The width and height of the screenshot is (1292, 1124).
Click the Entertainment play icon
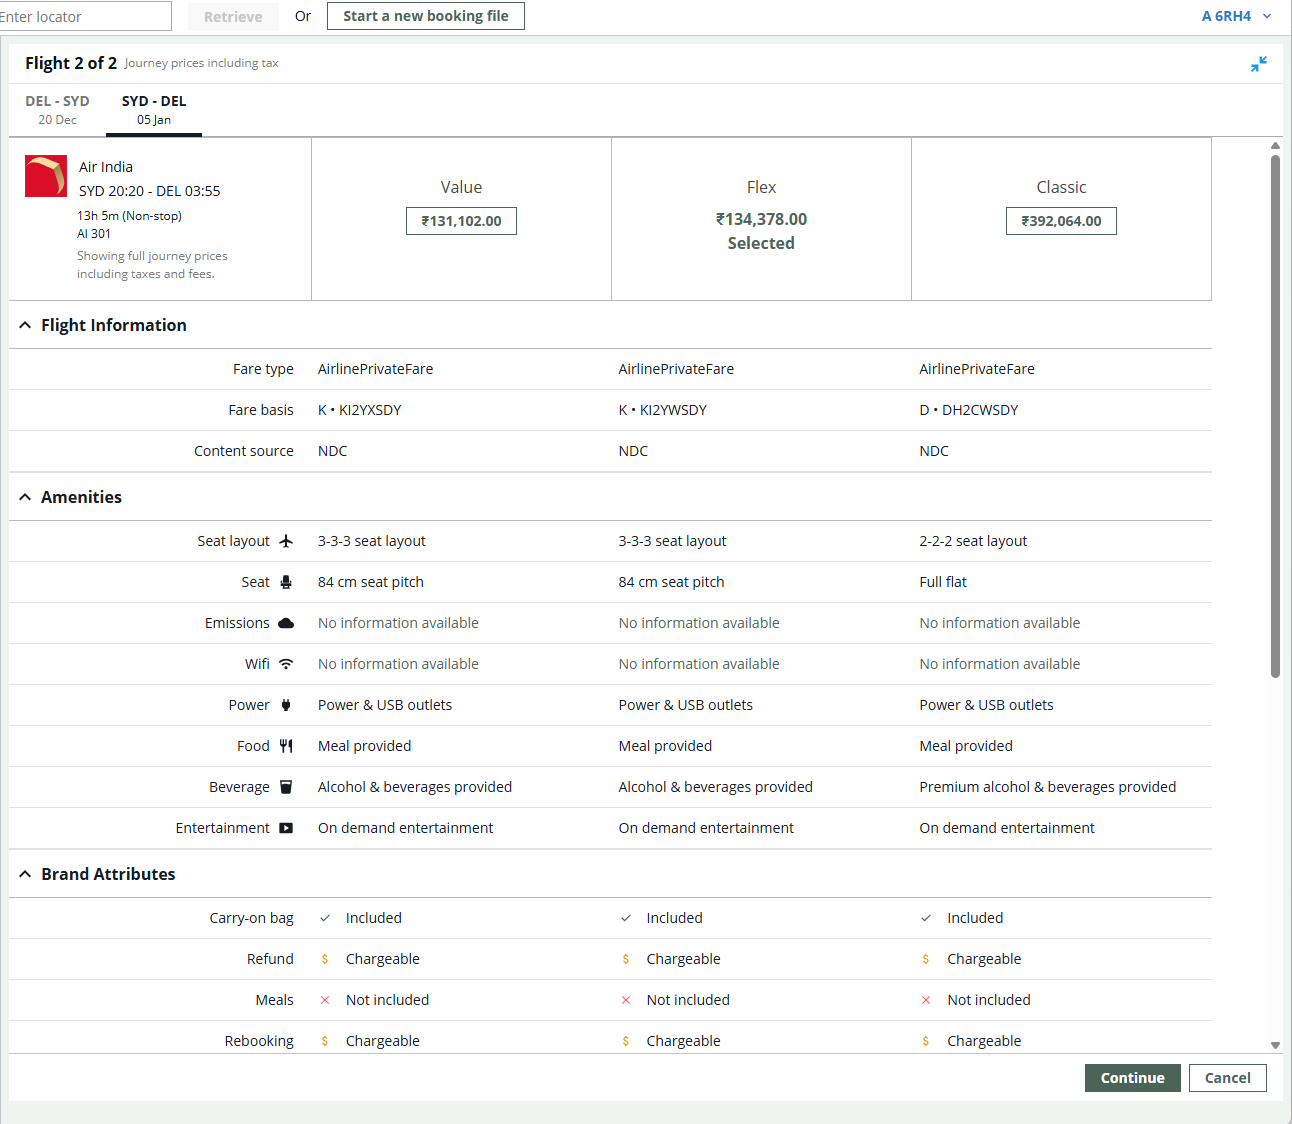click(x=286, y=828)
